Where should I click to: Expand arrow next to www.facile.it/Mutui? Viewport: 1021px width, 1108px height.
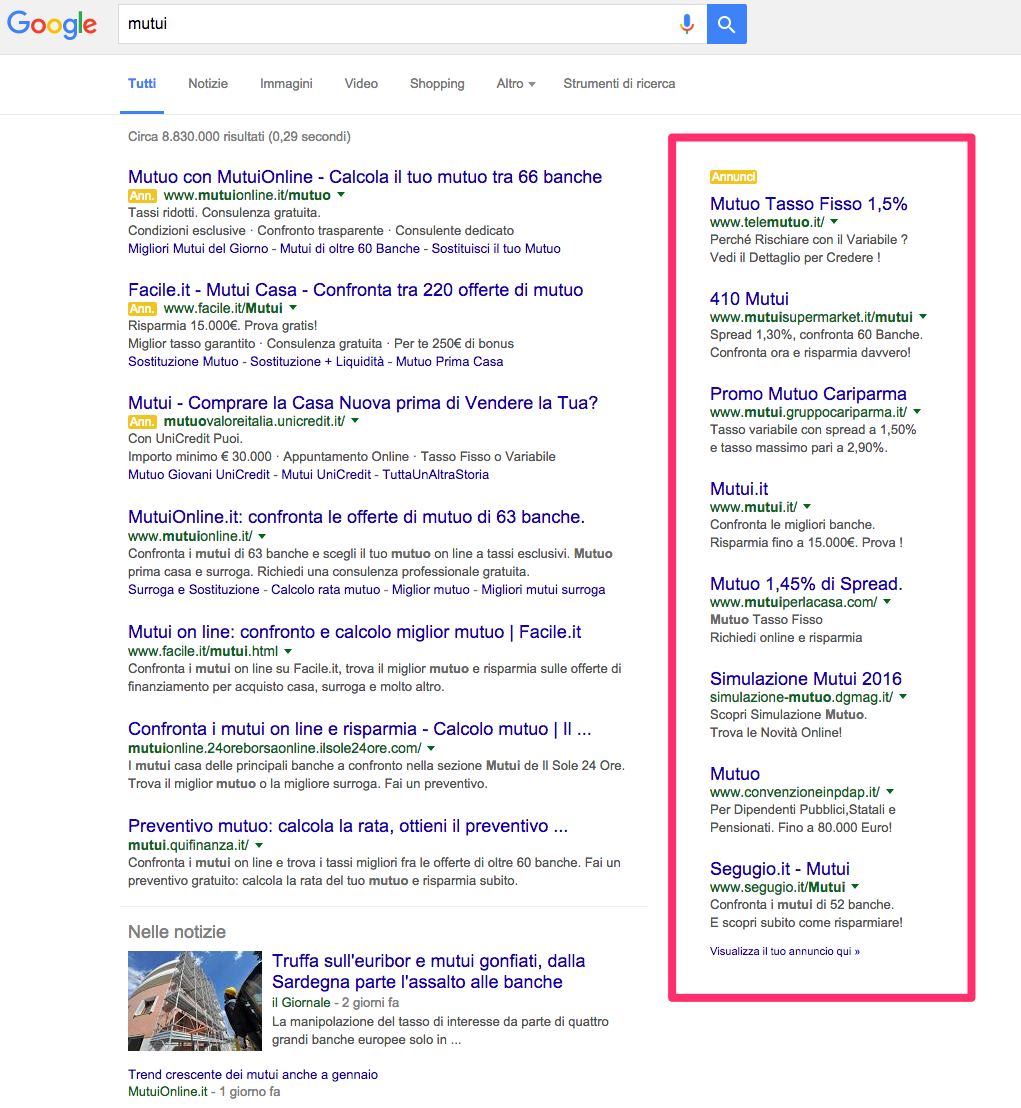[293, 307]
